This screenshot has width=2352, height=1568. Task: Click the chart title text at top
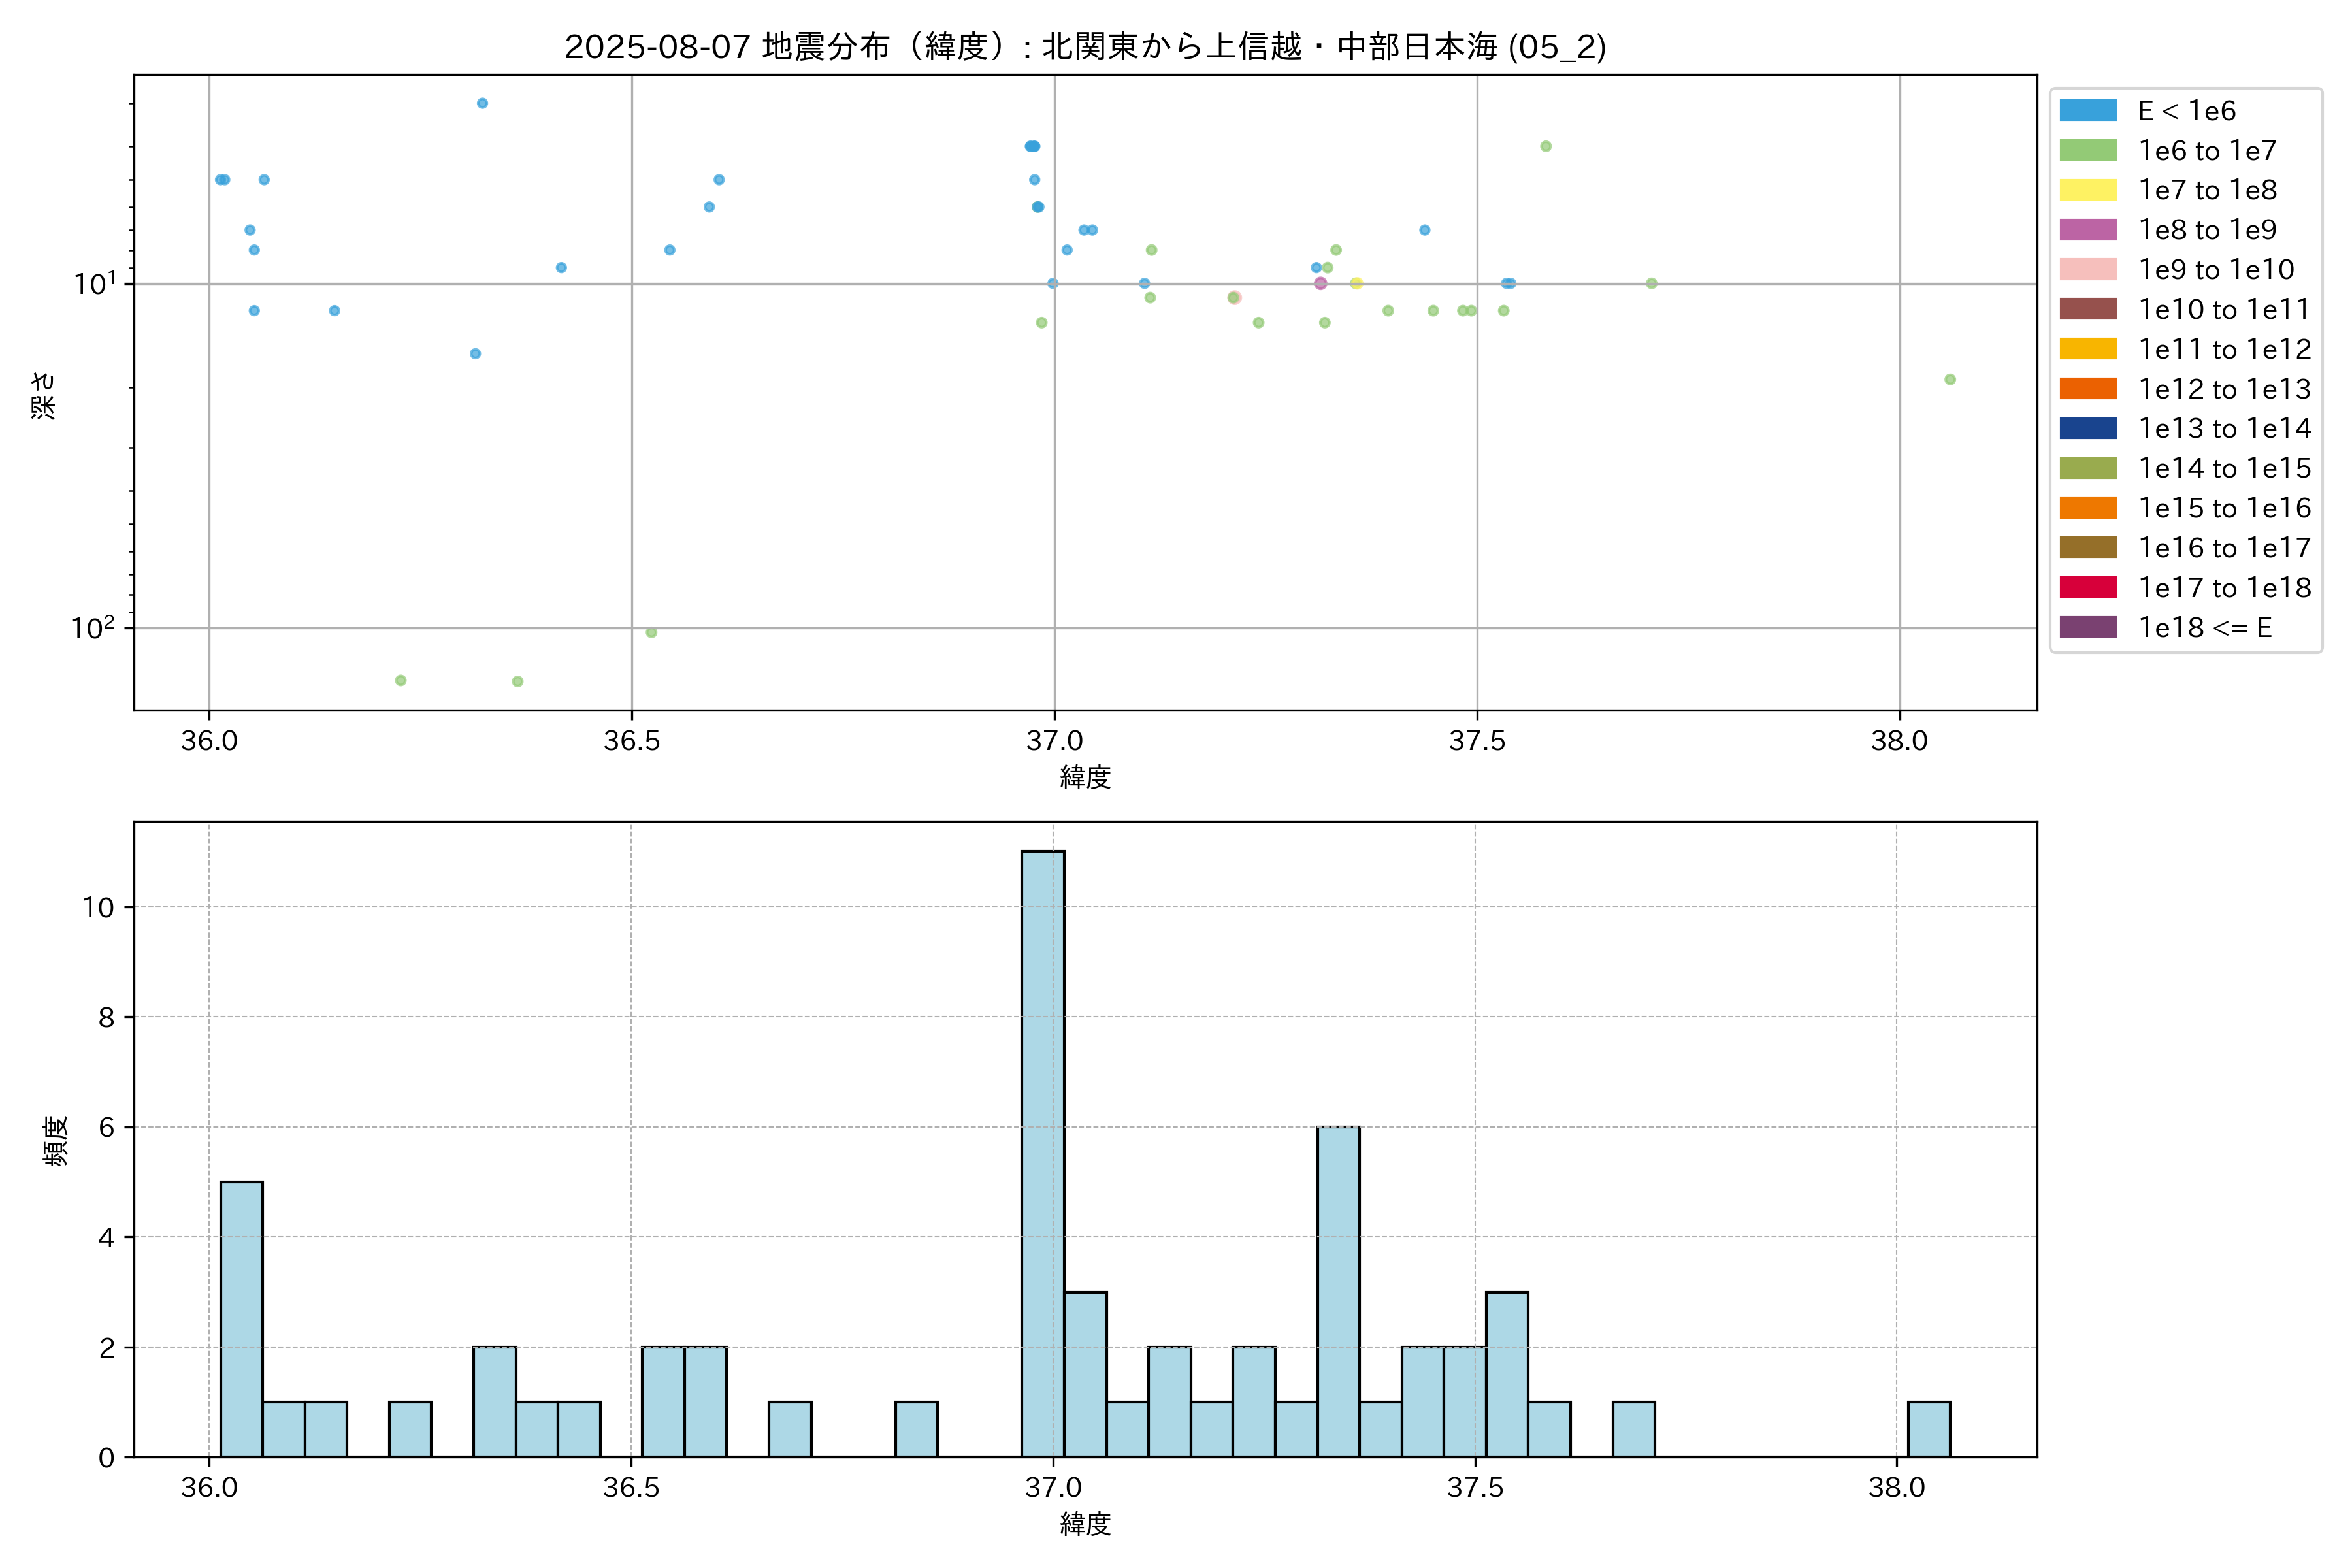[1085, 47]
